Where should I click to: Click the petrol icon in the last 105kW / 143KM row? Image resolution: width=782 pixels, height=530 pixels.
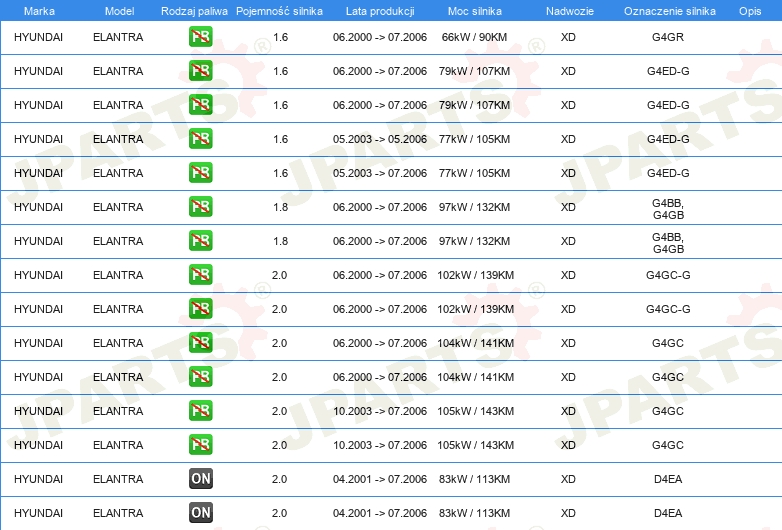pyautogui.click(x=200, y=445)
